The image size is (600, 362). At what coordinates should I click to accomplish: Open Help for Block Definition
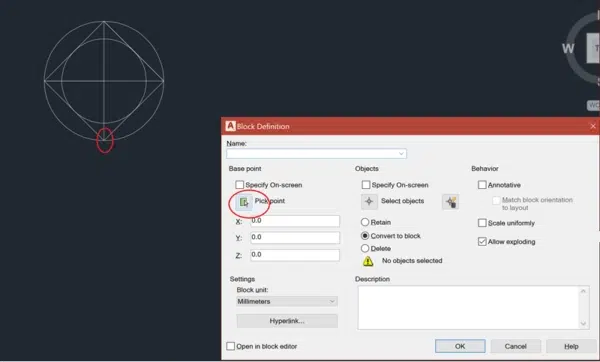(571, 346)
